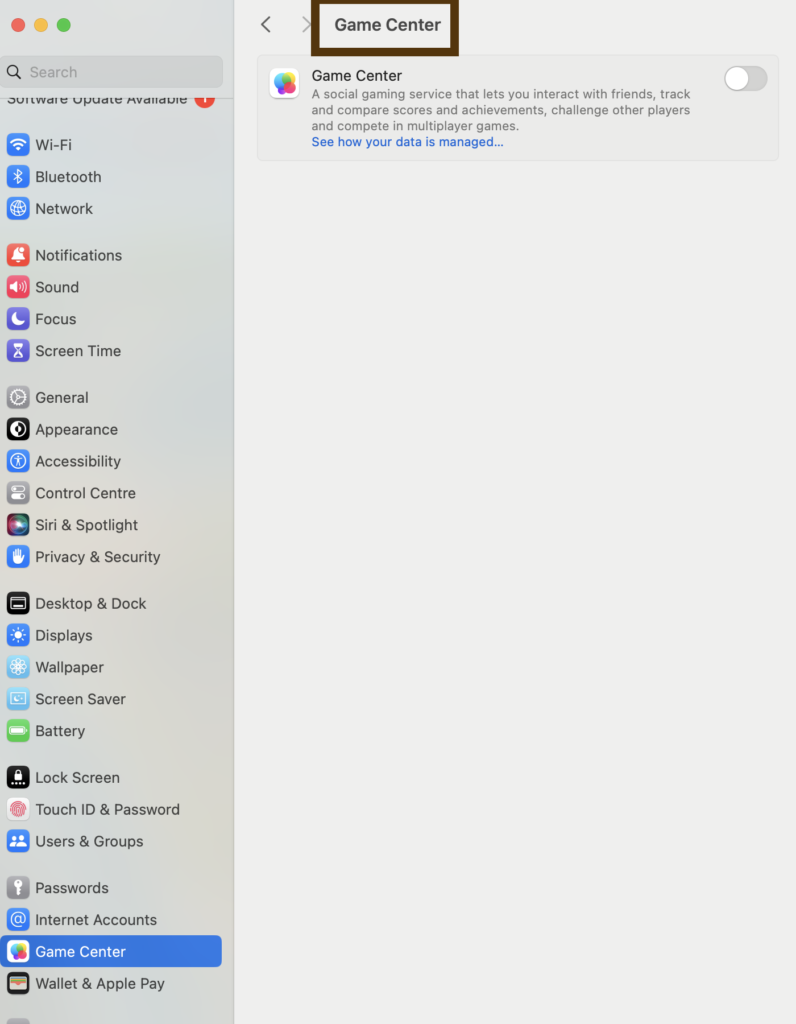Click the Game Center icon in main pane

pos(285,84)
